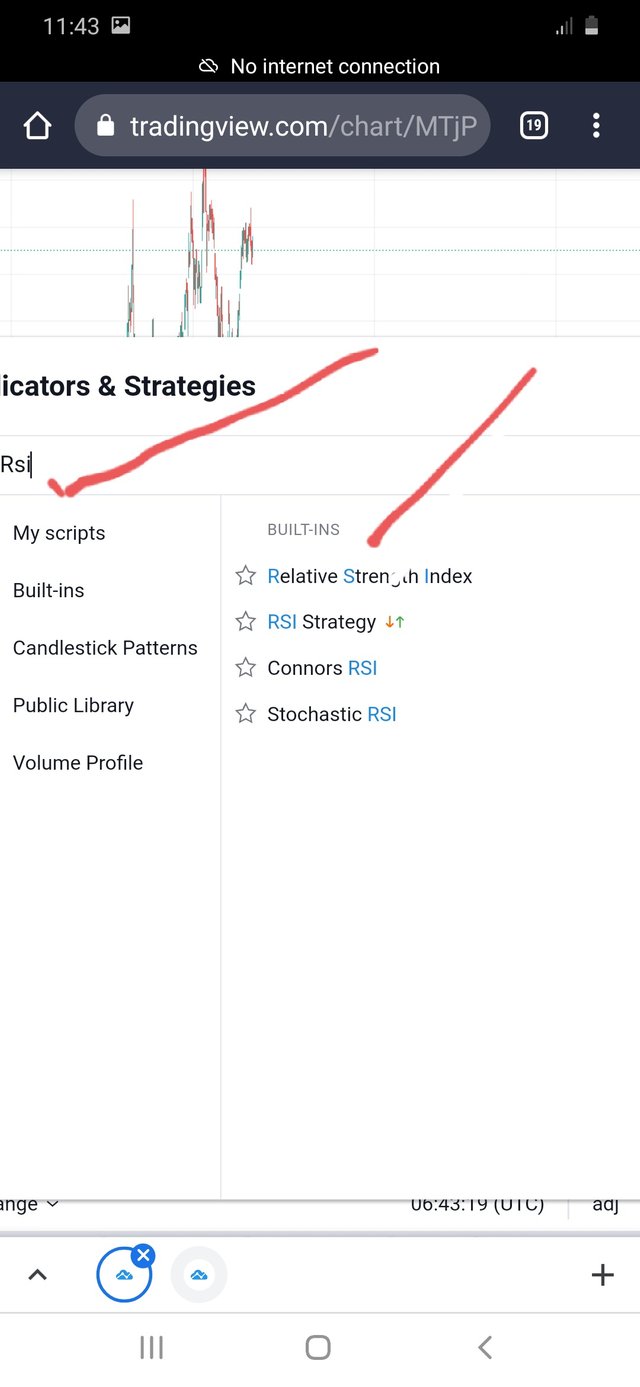640x1387 pixels.
Task: Expand the tab strip with up chevron
Action: coord(37,1275)
